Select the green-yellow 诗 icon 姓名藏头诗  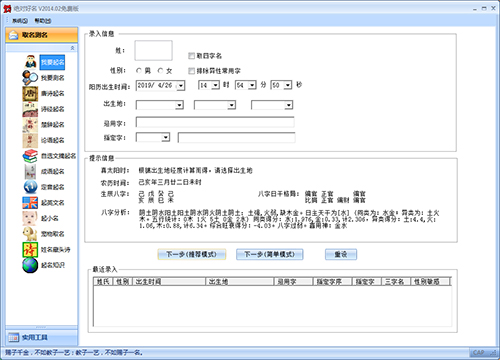[30, 250]
